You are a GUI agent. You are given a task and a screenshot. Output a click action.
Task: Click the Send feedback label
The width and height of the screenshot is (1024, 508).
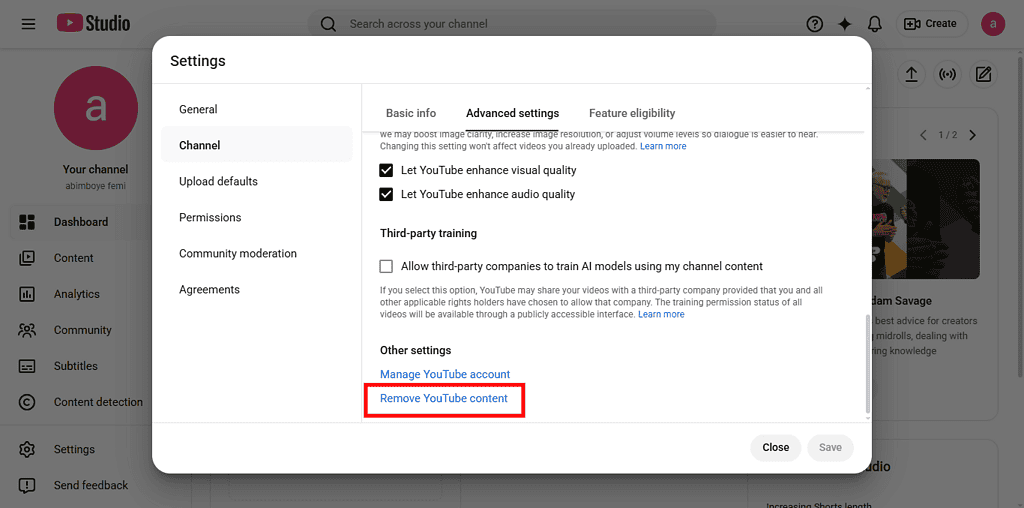tap(91, 485)
